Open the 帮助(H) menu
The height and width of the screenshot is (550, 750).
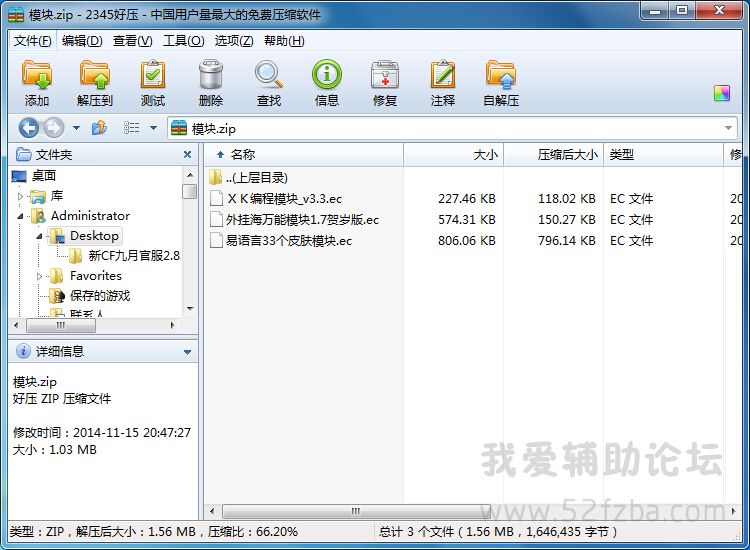point(284,41)
